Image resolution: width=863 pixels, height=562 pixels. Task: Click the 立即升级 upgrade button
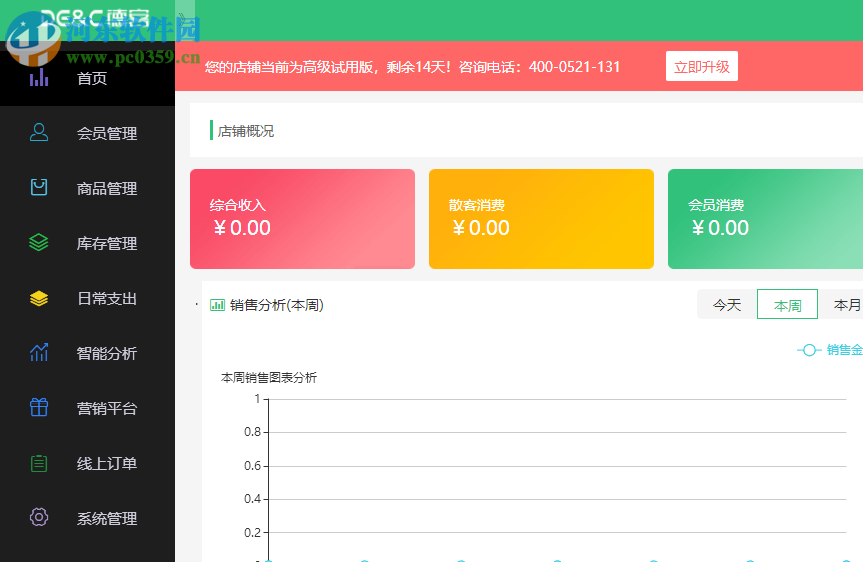click(x=702, y=67)
